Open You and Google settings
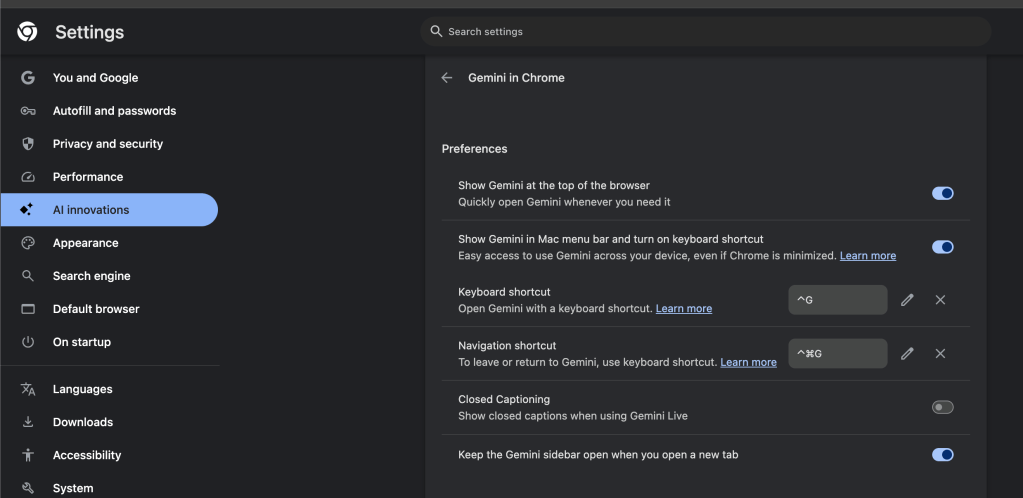The width and height of the screenshot is (1023, 498). click(109, 78)
